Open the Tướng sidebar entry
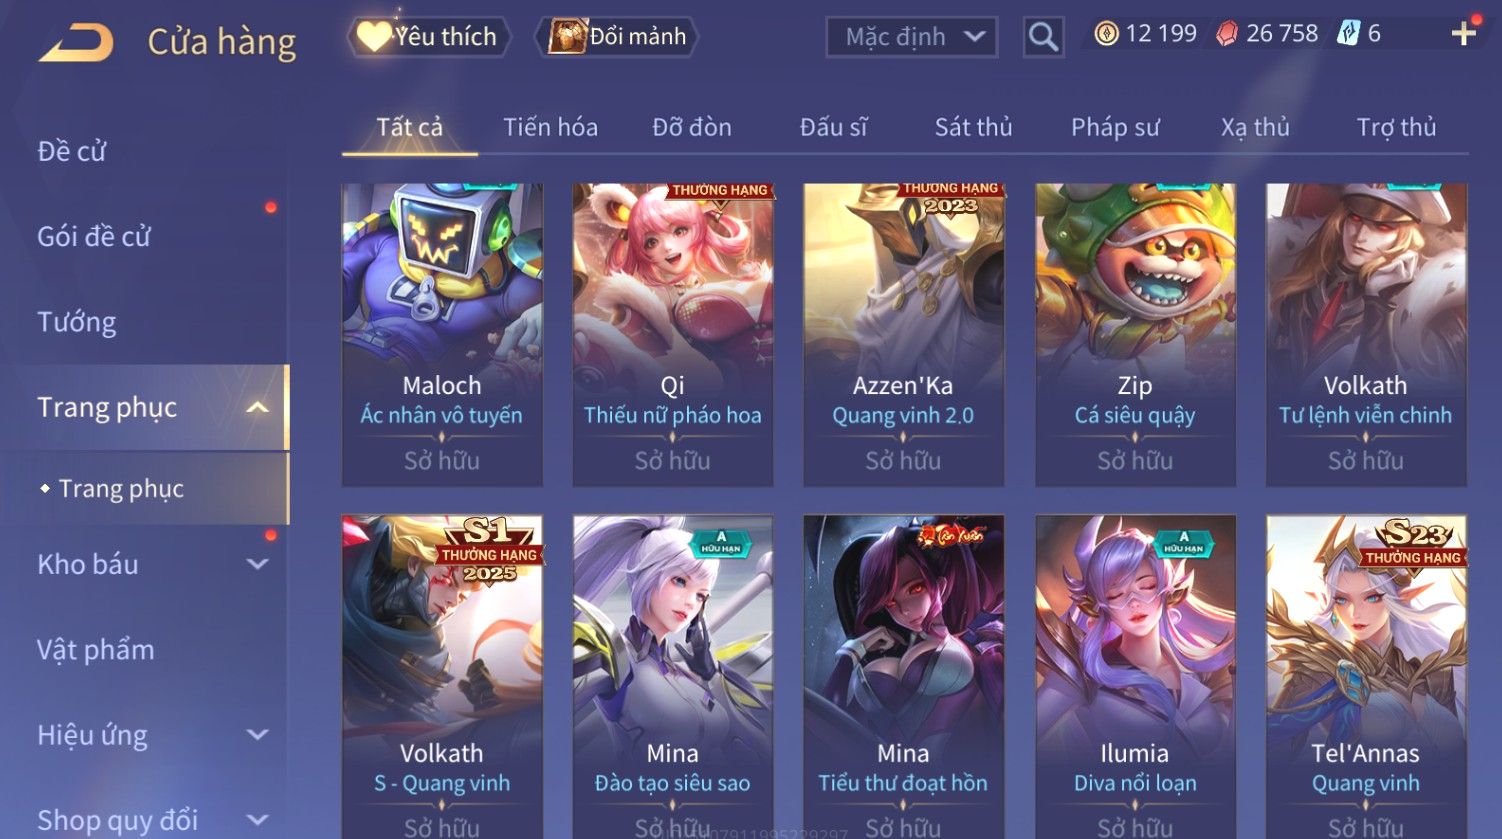This screenshot has height=839, width=1502. pos(77,322)
